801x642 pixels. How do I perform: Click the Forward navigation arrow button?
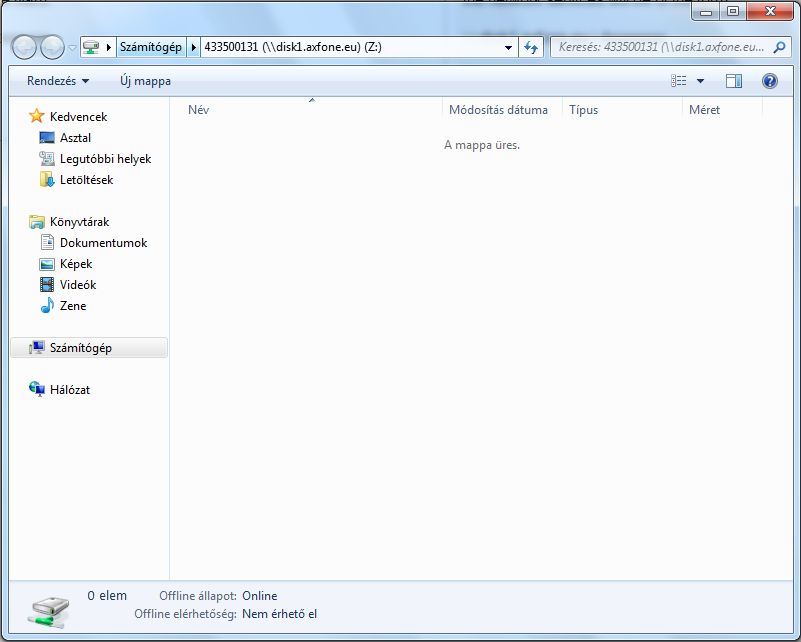[52, 47]
